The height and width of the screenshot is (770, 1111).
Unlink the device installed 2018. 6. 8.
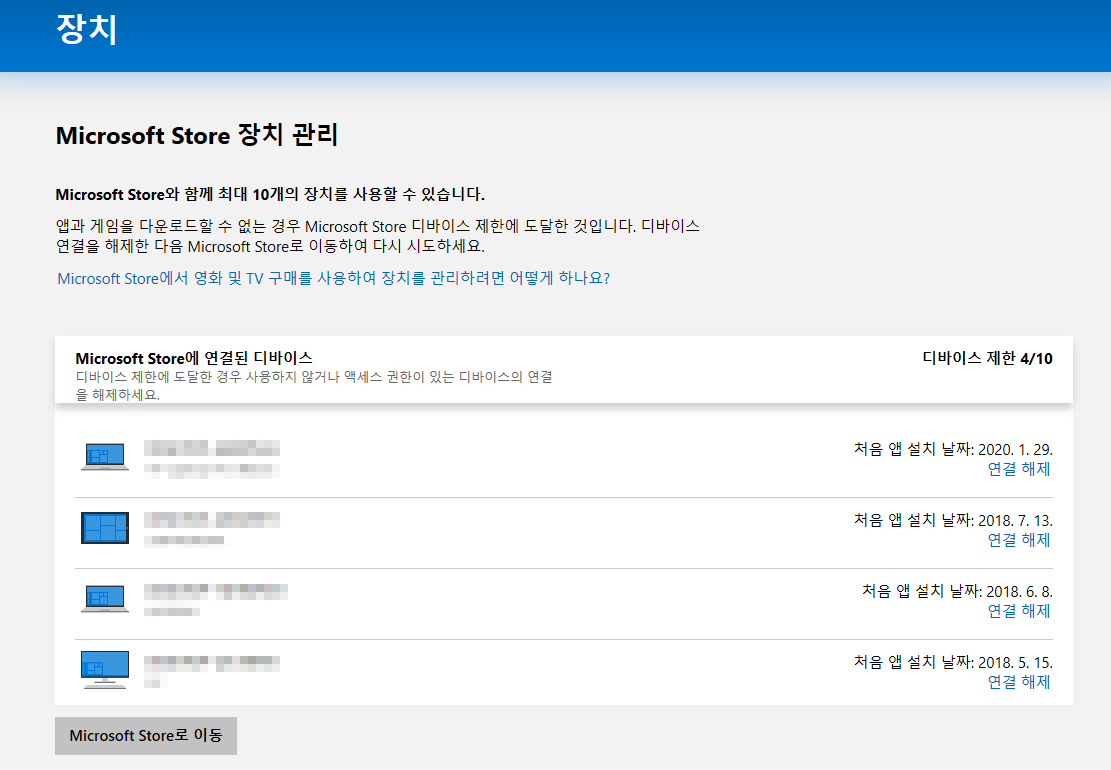point(1019,611)
